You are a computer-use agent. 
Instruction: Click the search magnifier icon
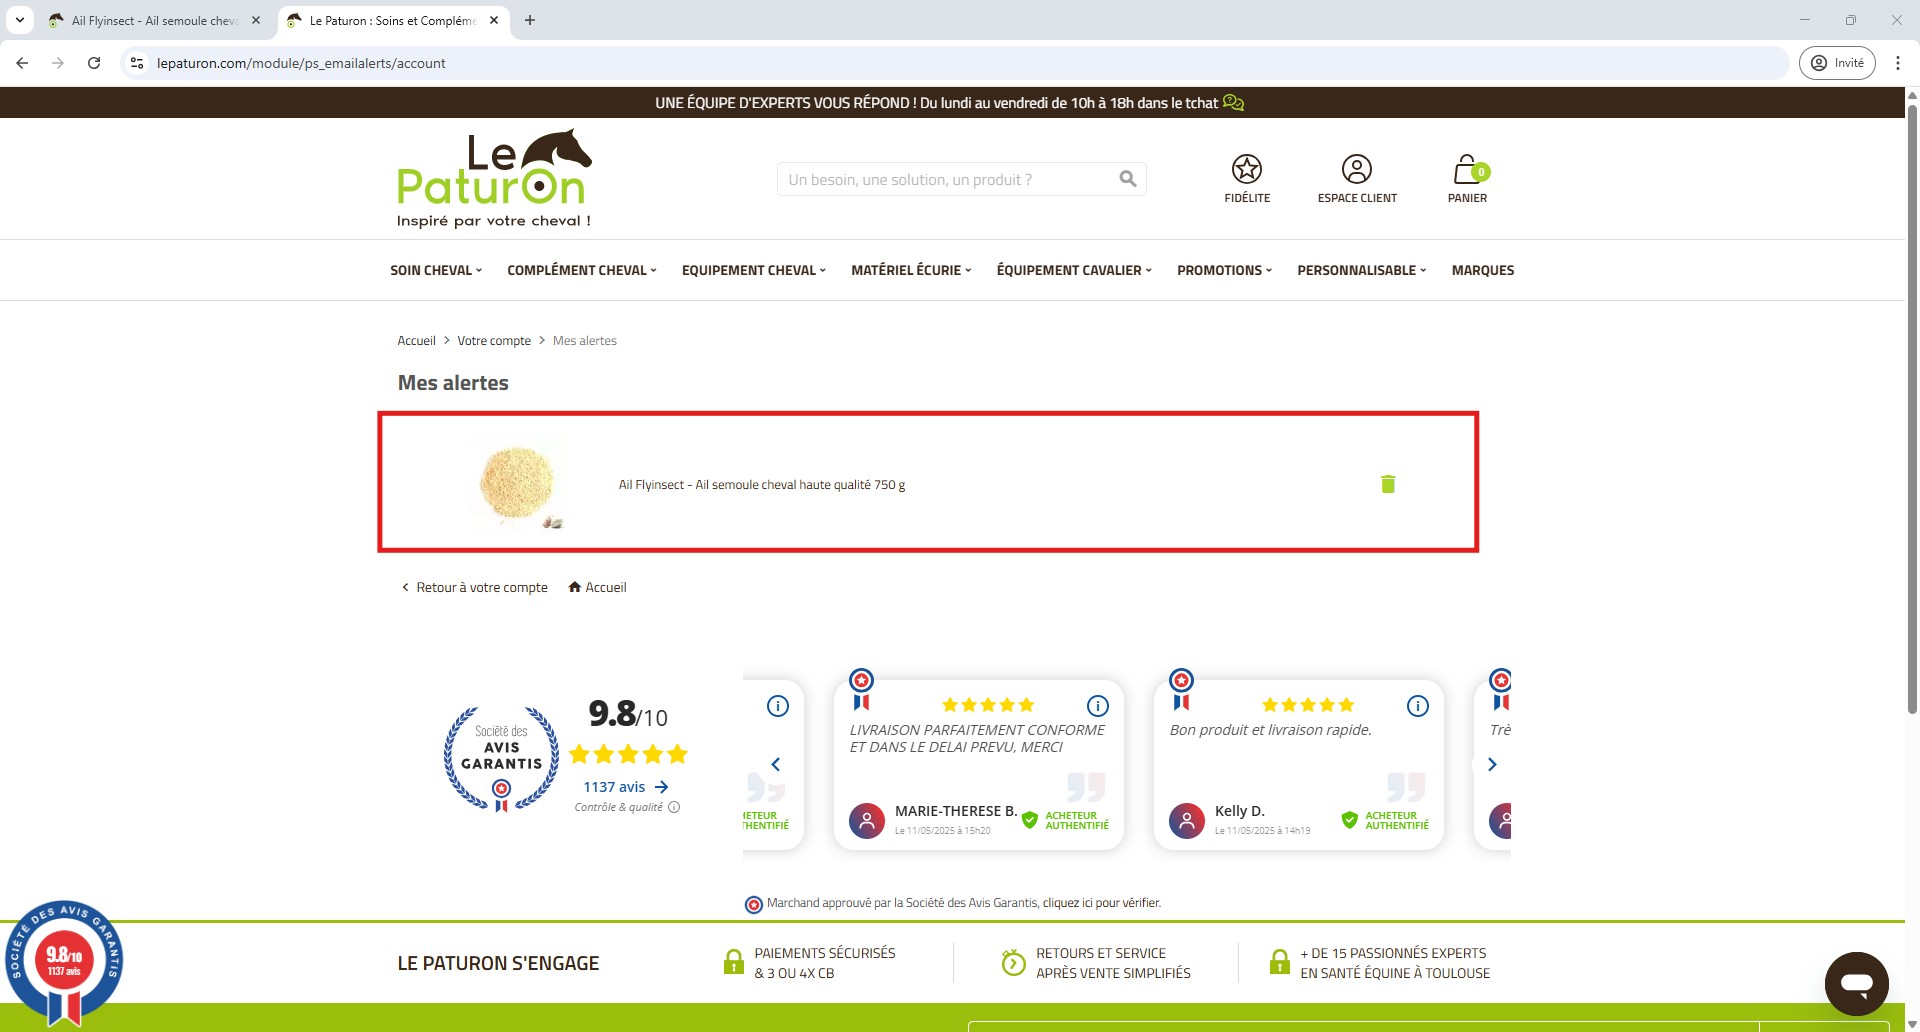tap(1127, 179)
